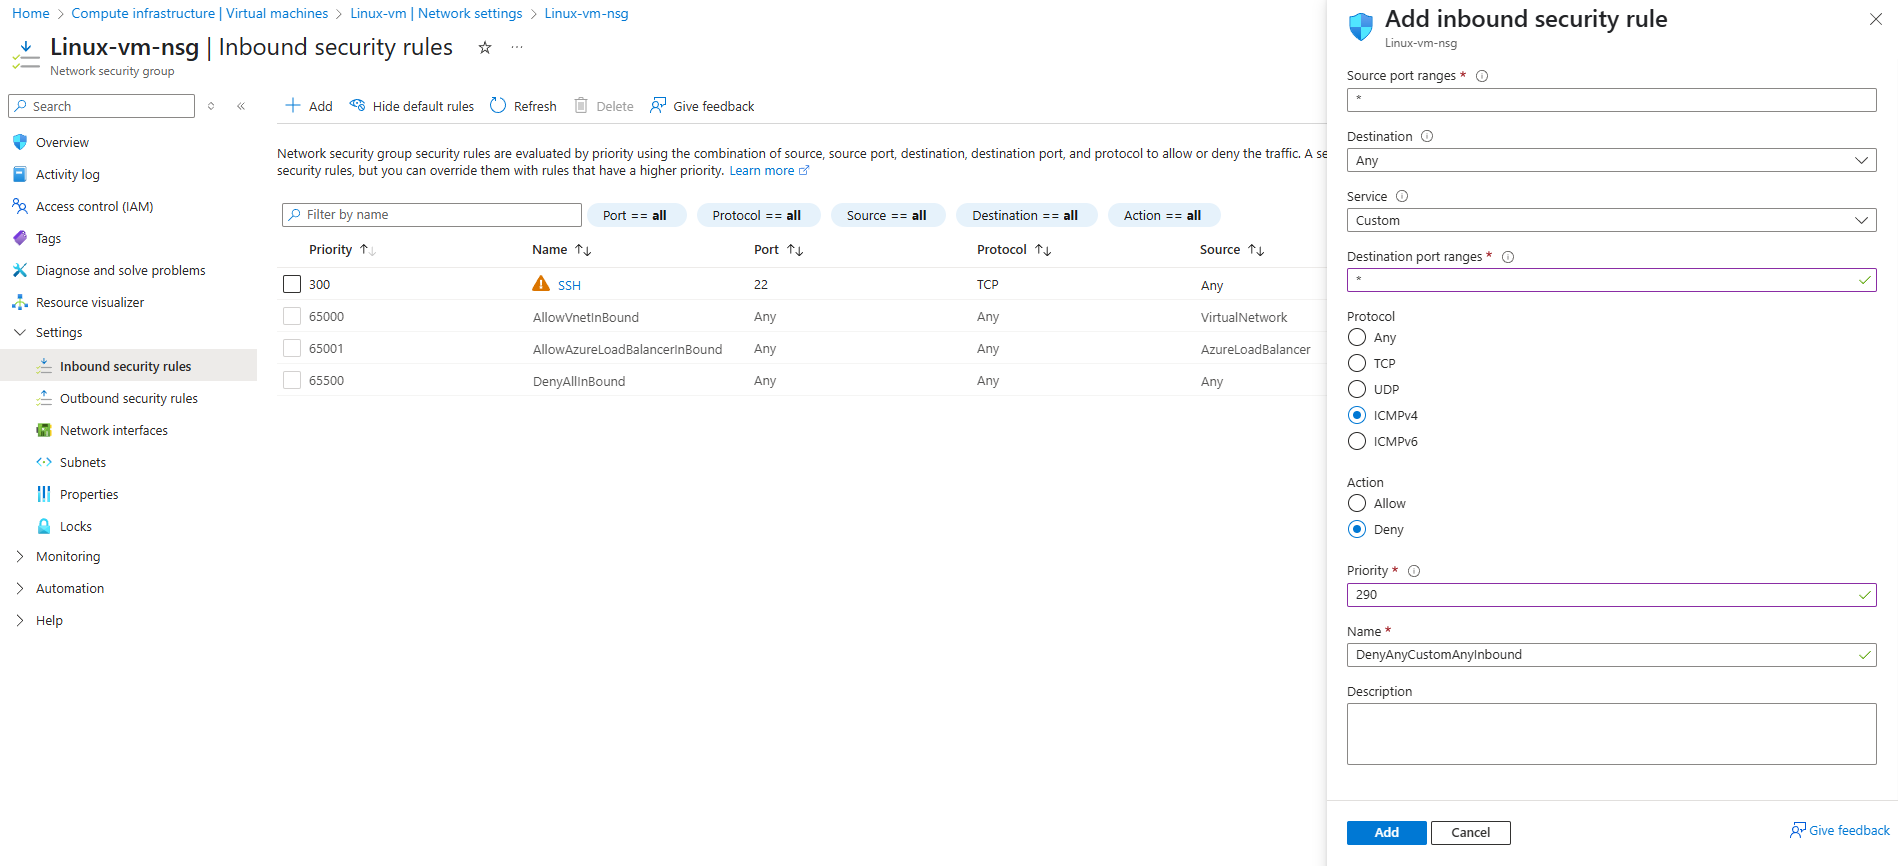This screenshot has height=866, width=1898.
Task: Open the Service dropdown set to Custom
Action: [1611, 220]
